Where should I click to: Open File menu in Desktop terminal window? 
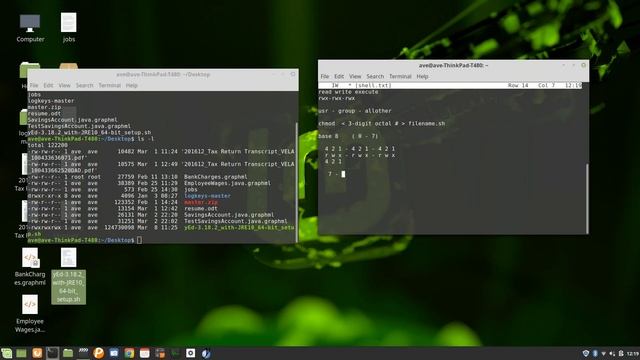coord(34,86)
